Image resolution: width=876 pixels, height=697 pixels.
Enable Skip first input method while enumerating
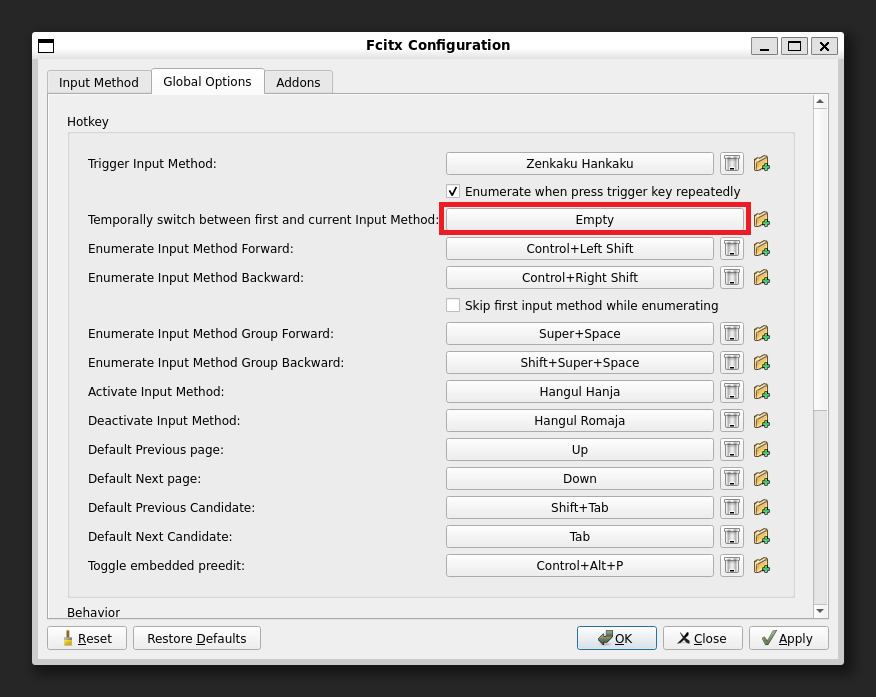[453, 305]
